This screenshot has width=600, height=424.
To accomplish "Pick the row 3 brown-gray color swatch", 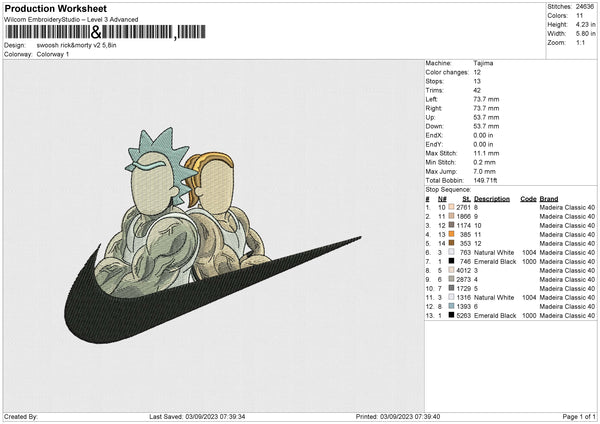I will coord(452,225).
